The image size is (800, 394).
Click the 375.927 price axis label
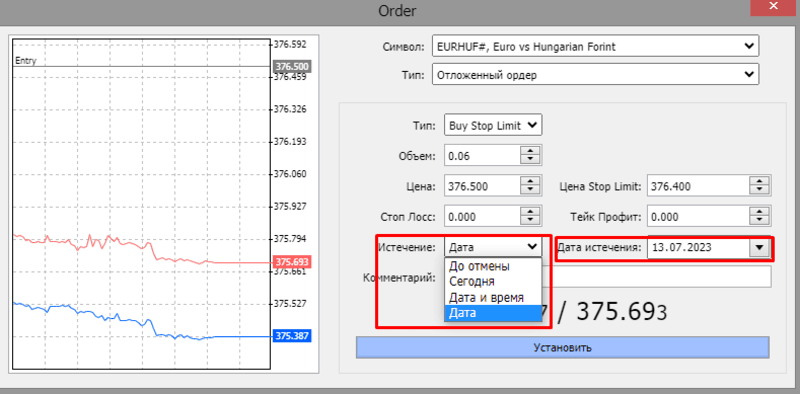(290, 207)
